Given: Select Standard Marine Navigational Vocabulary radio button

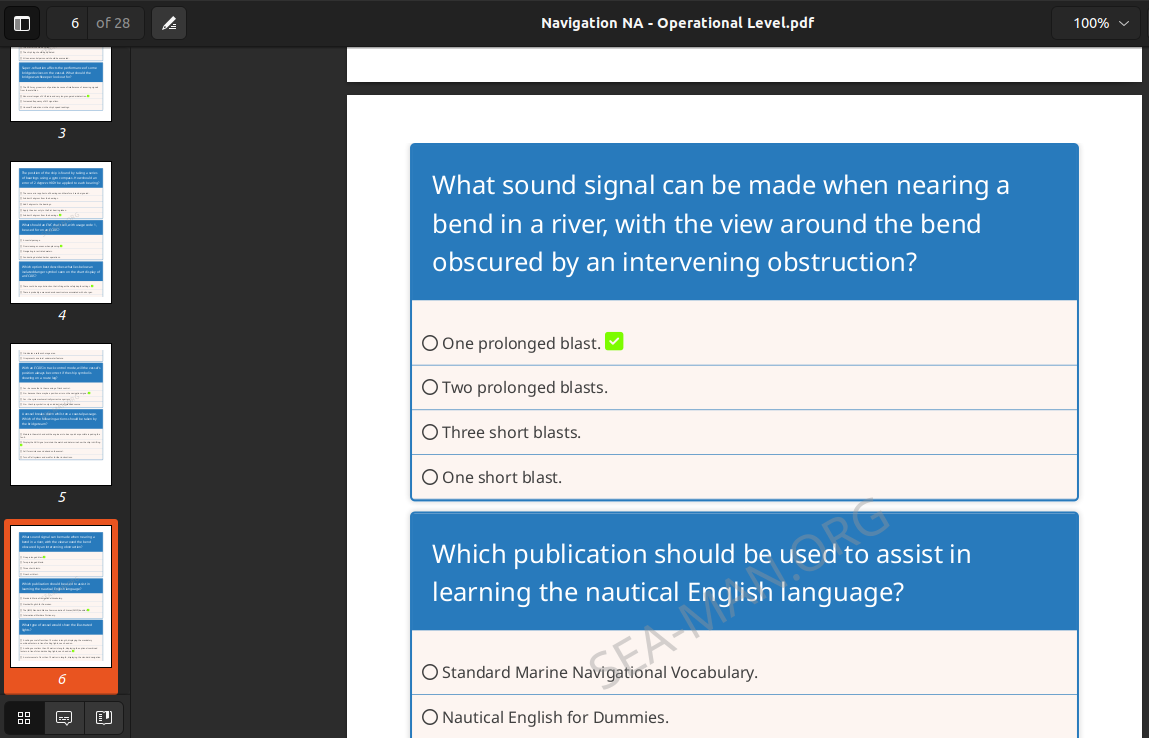Looking at the screenshot, I should [430, 672].
